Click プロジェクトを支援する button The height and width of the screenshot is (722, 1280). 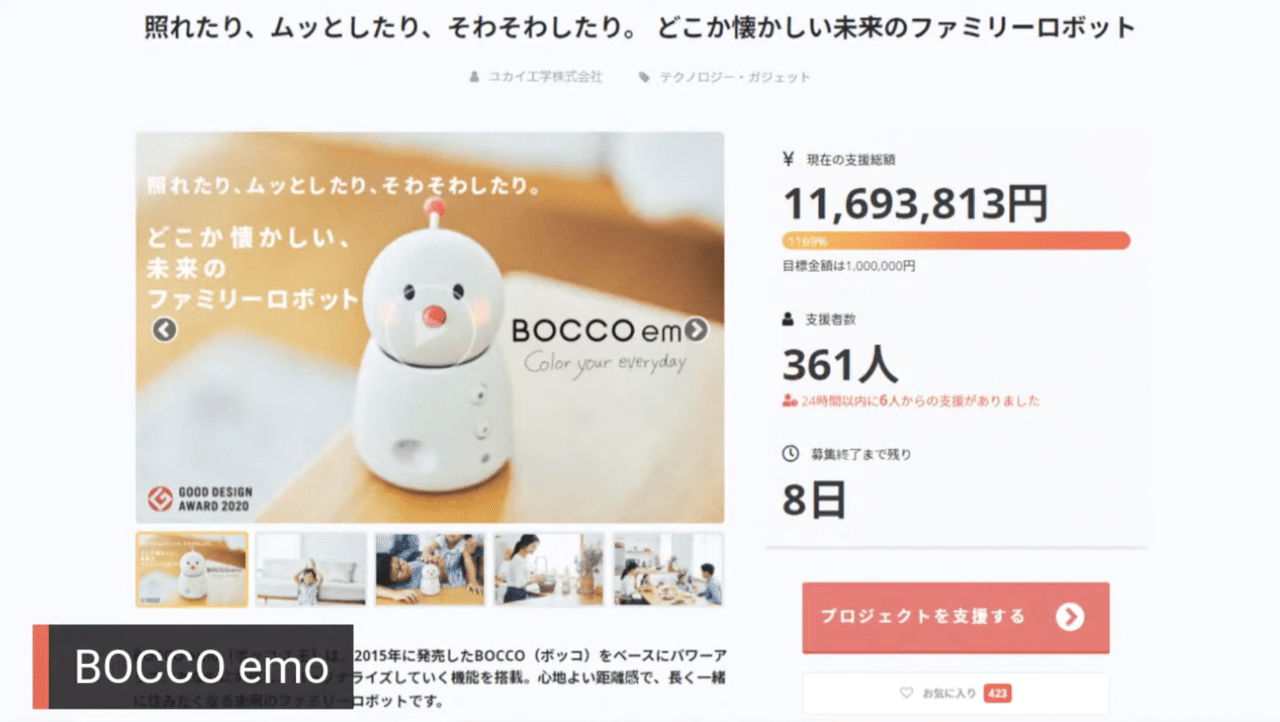(x=956, y=617)
